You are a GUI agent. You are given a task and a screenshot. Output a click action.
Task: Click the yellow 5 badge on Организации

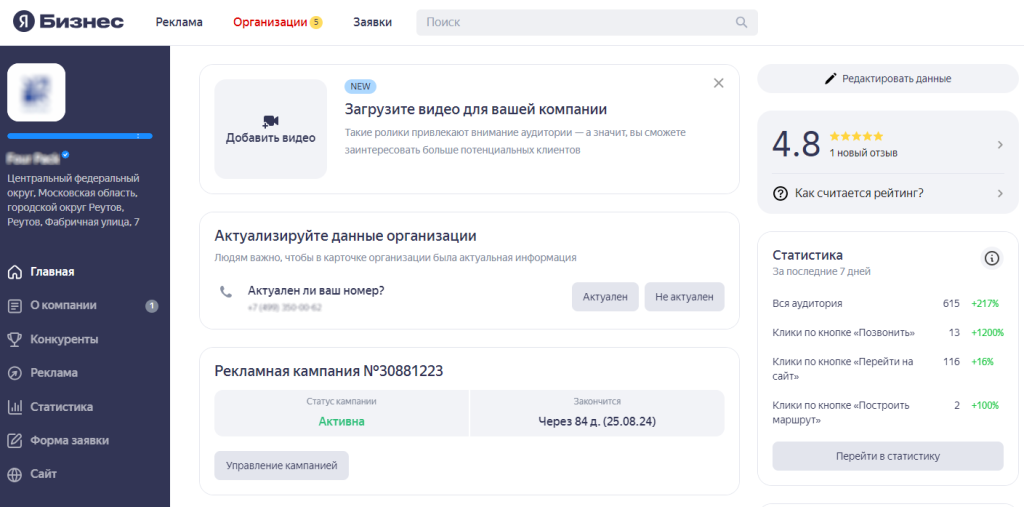pos(316,22)
